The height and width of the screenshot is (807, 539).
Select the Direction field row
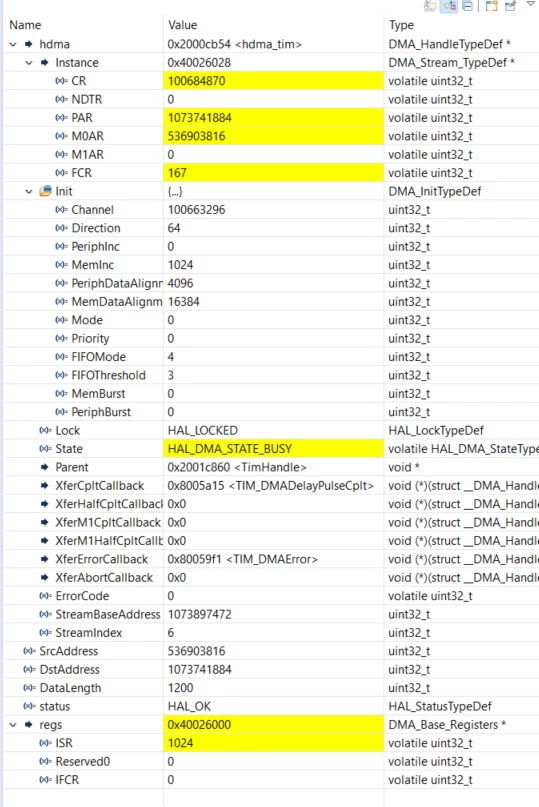pyautogui.click(x=271, y=228)
